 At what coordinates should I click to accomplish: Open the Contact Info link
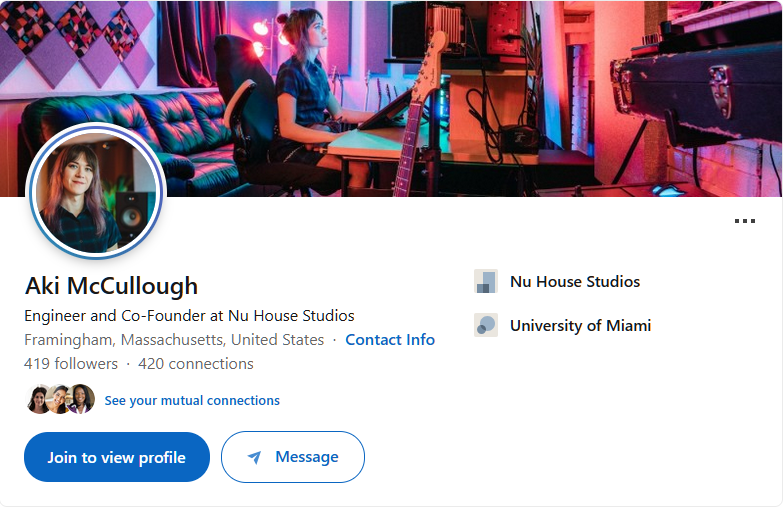(x=390, y=340)
